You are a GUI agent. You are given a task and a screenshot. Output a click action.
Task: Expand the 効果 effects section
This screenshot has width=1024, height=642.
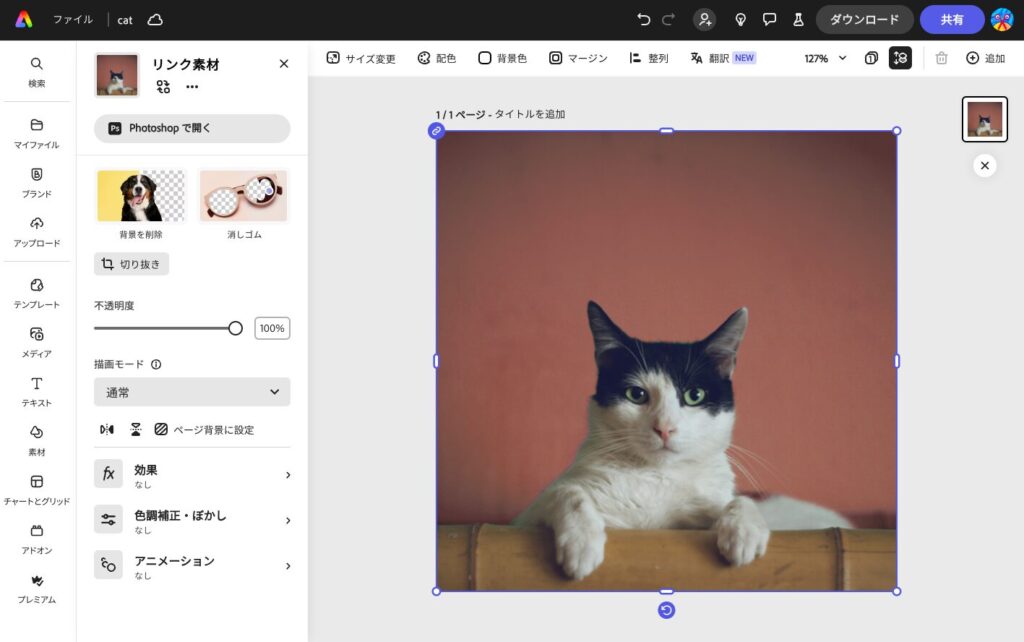191,474
